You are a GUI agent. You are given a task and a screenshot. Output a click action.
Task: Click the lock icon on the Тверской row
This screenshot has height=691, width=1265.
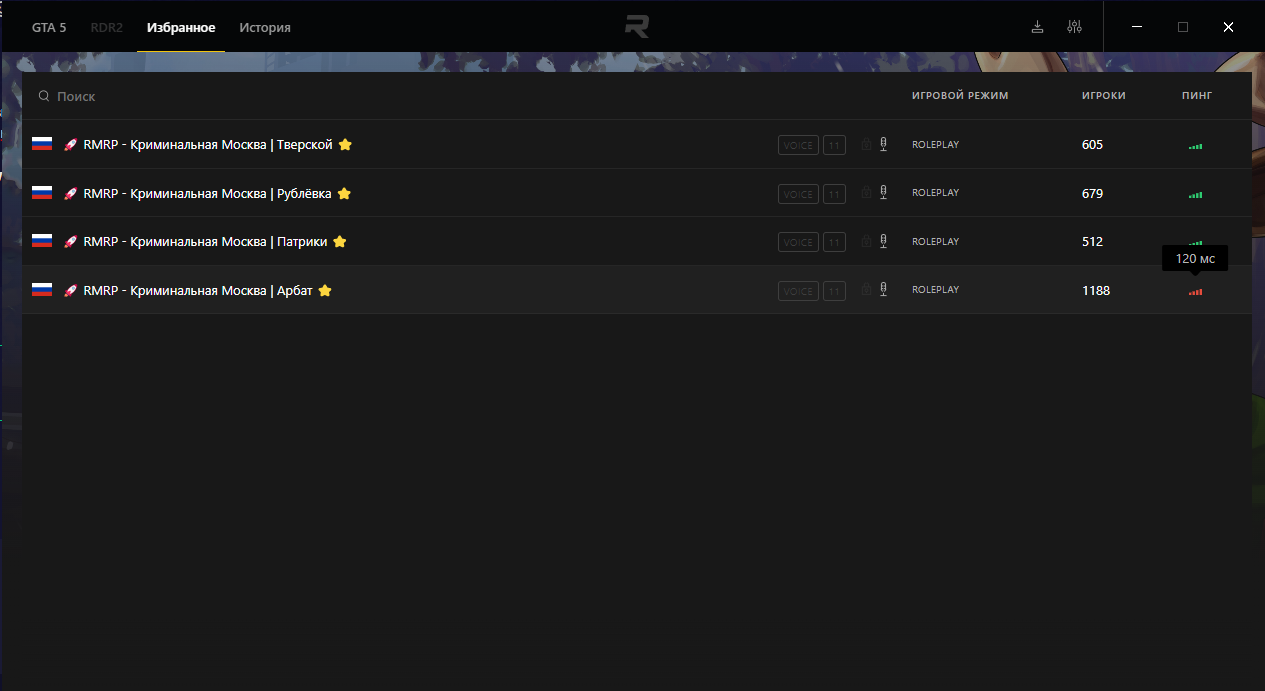pos(866,144)
